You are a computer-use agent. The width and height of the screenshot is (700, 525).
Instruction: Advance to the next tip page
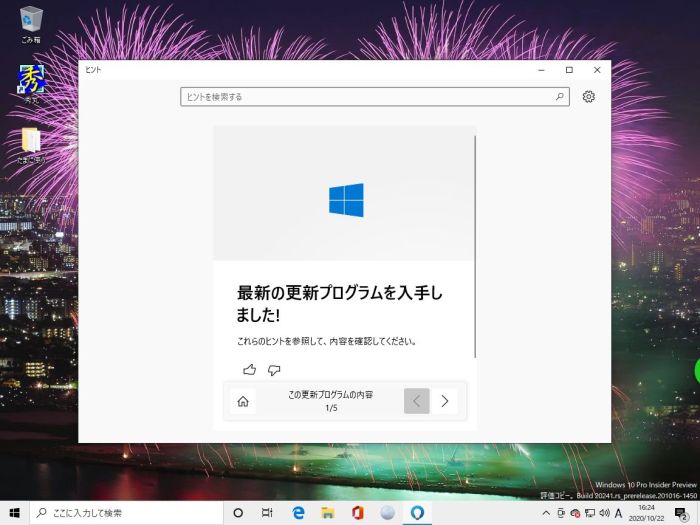point(445,401)
